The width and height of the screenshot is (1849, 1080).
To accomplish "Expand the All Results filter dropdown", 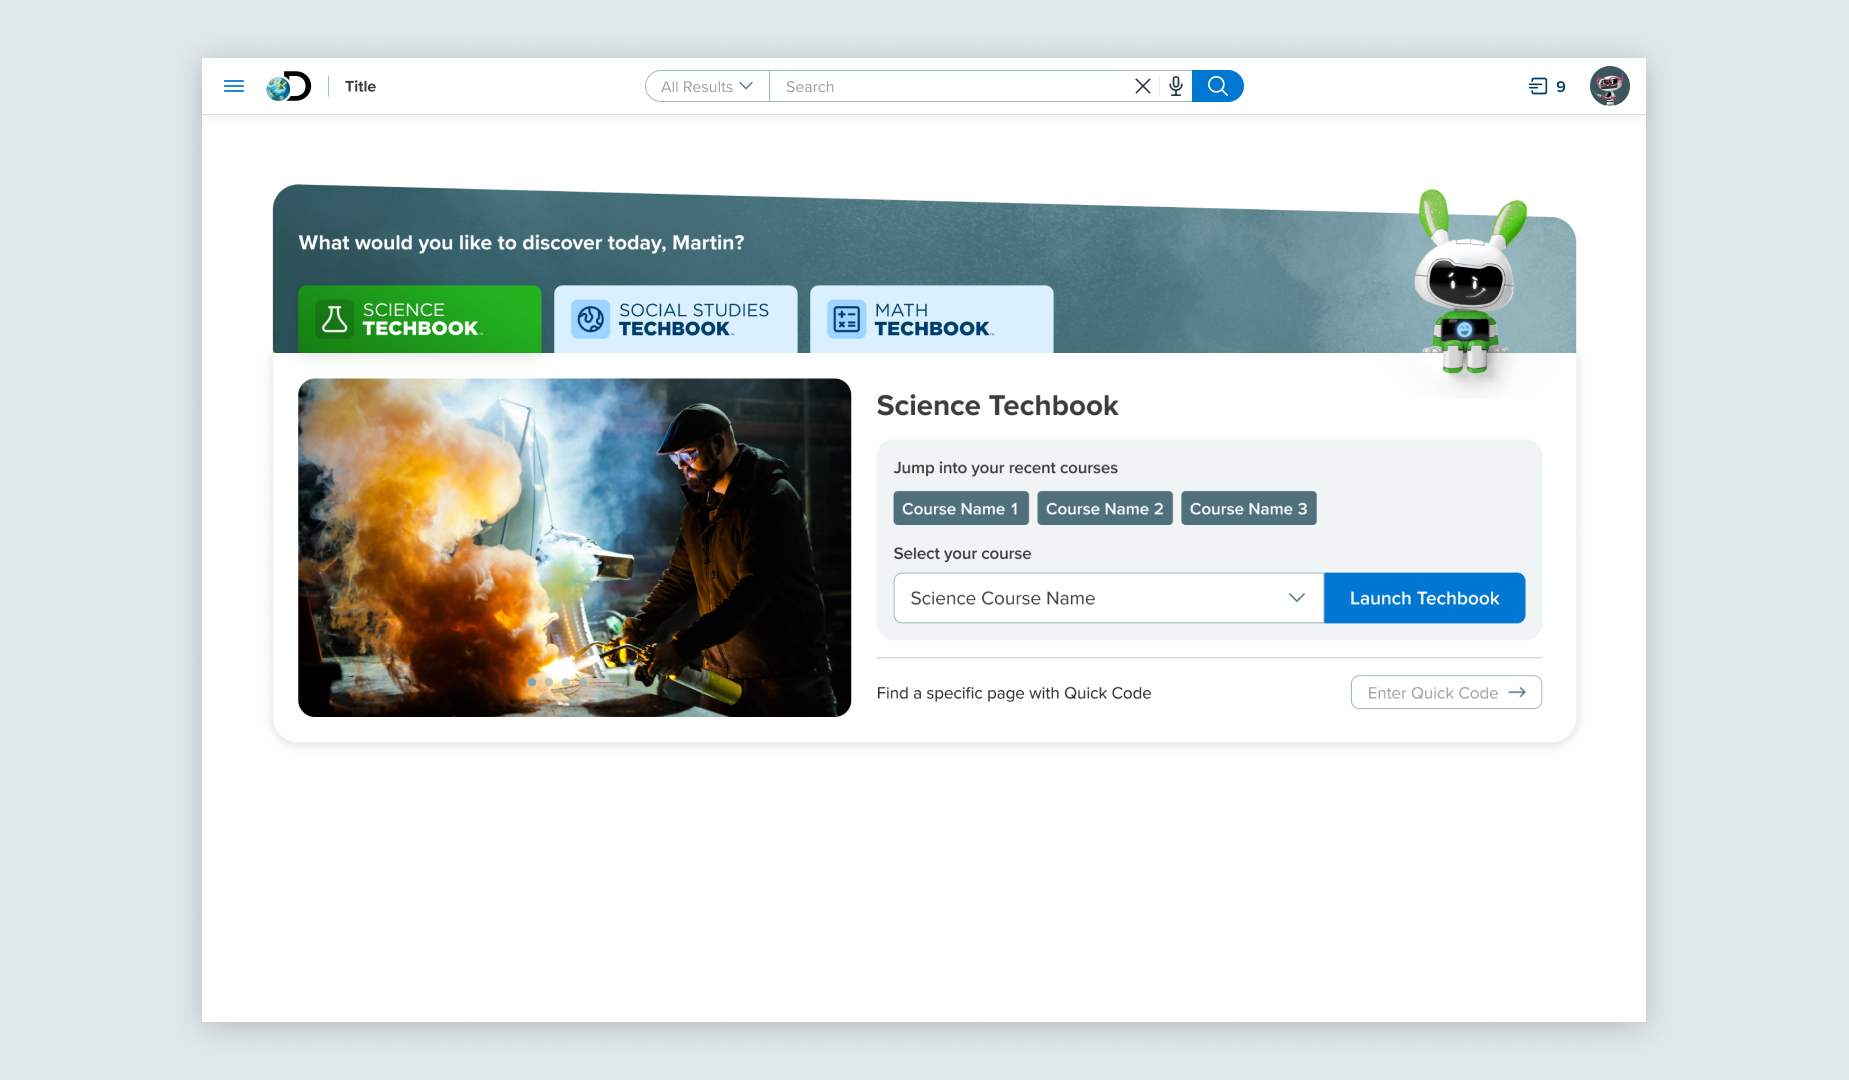I will pyautogui.click(x=707, y=86).
